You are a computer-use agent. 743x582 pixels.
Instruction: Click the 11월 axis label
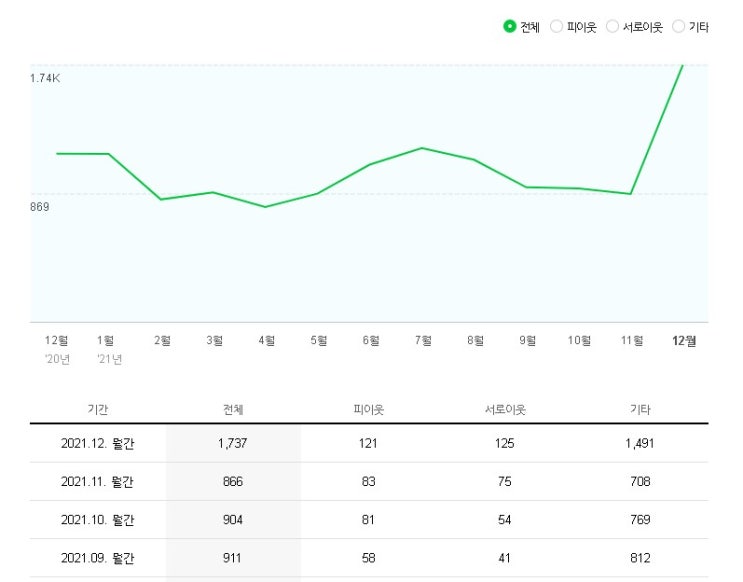[632, 340]
